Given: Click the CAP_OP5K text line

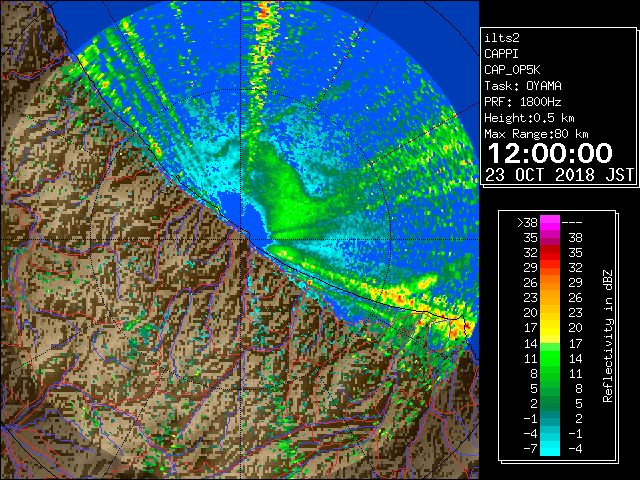Looking at the screenshot, I should (x=512, y=70).
